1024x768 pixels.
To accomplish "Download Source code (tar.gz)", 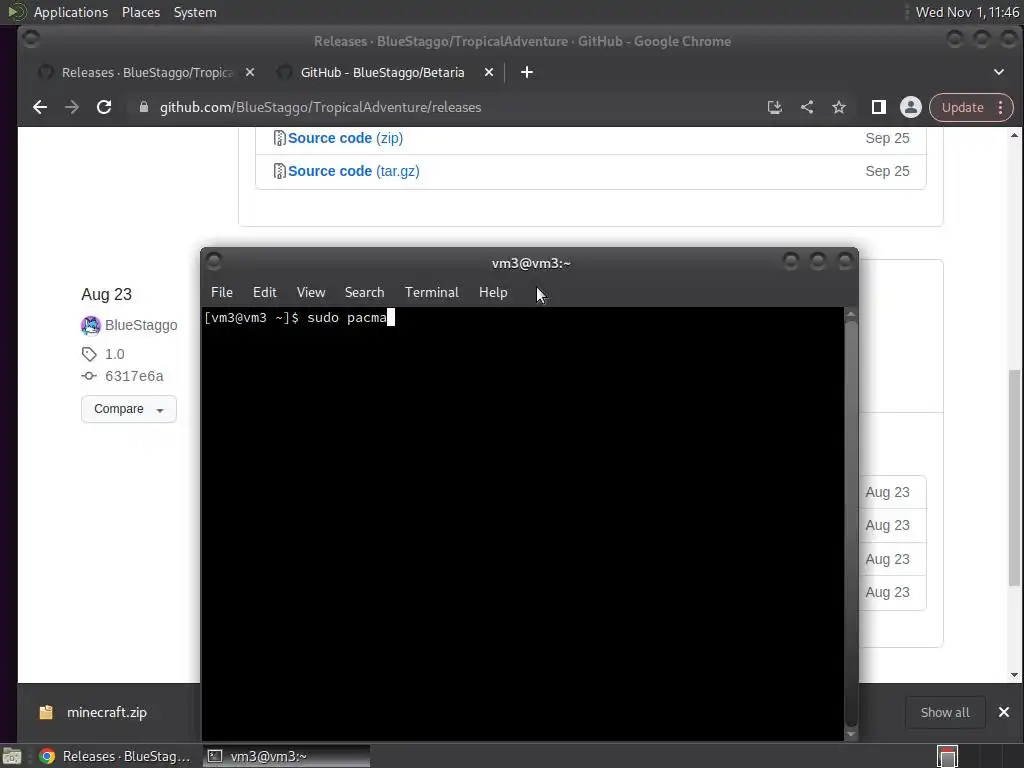I will 353,171.
